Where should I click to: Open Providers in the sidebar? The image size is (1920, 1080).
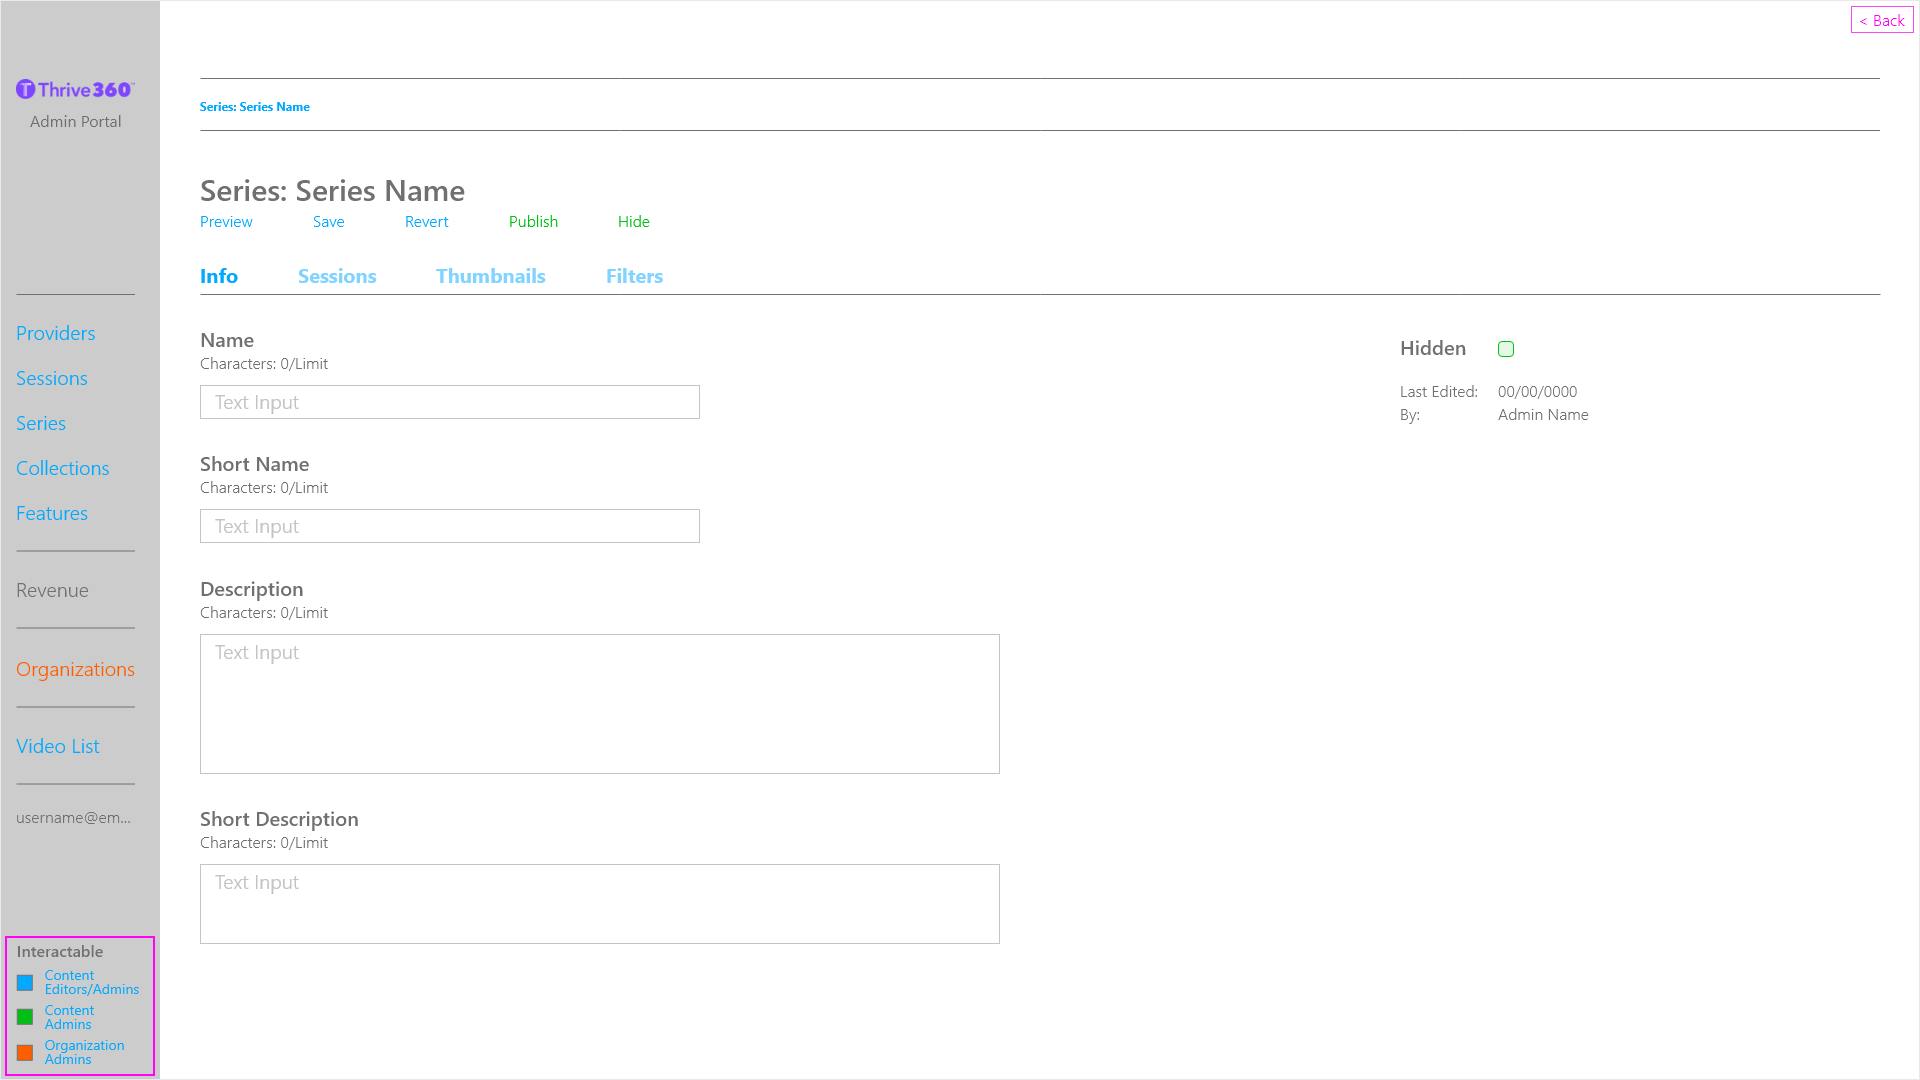point(55,333)
